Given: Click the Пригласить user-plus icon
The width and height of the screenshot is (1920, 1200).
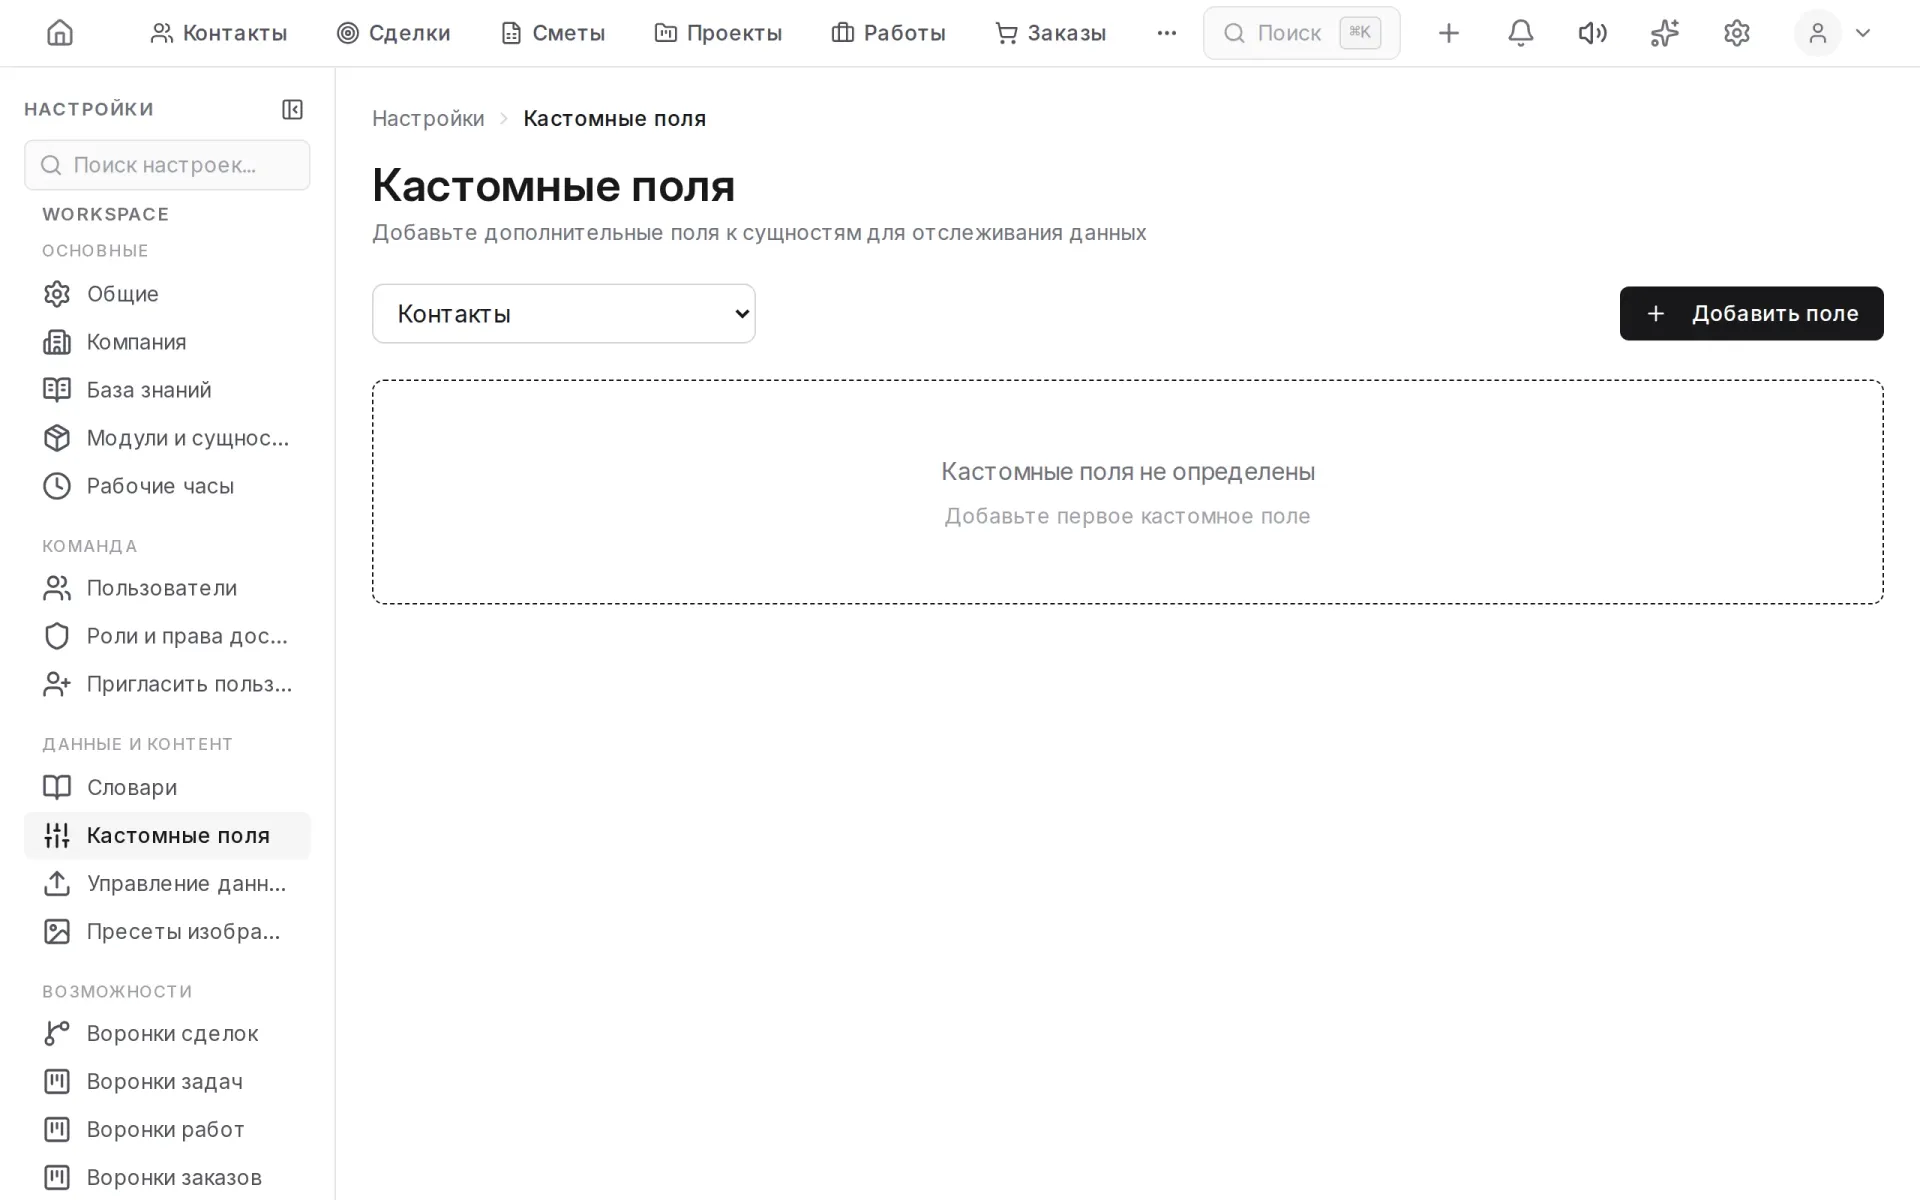Looking at the screenshot, I should tap(57, 684).
